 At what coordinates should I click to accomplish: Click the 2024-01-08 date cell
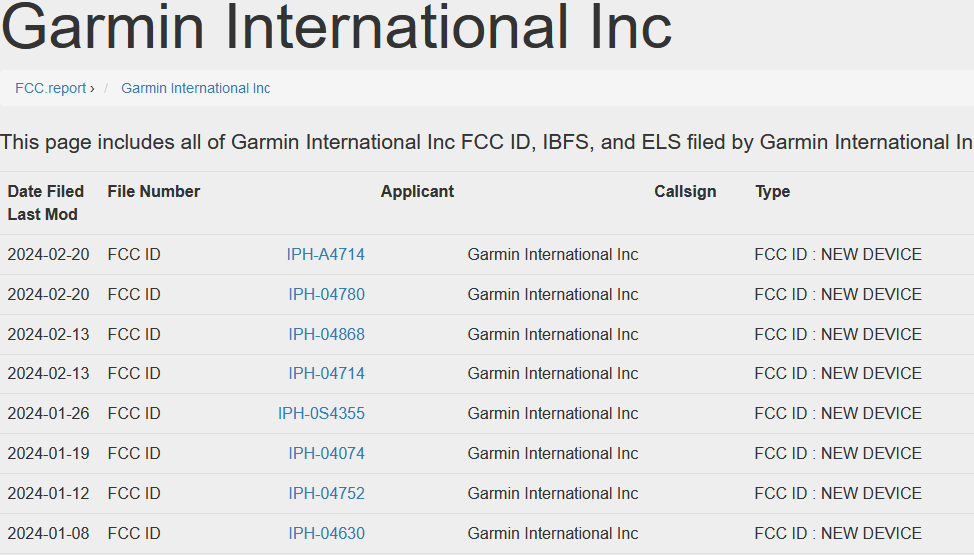tap(48, 533)
